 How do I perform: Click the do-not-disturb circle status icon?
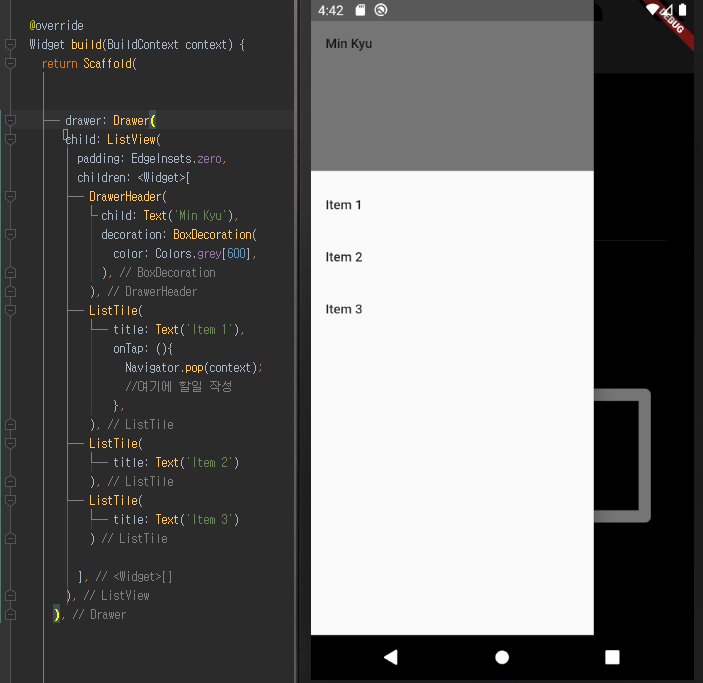pyautogui.click(x=381, y=10)
